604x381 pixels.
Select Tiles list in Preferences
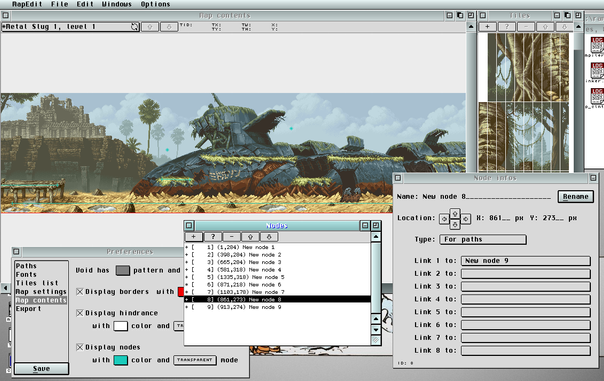coord(41,283)
